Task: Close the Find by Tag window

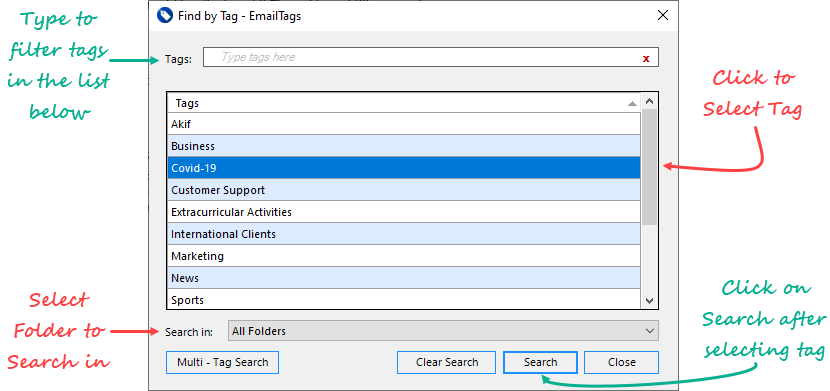Action: tap(663, 15)
